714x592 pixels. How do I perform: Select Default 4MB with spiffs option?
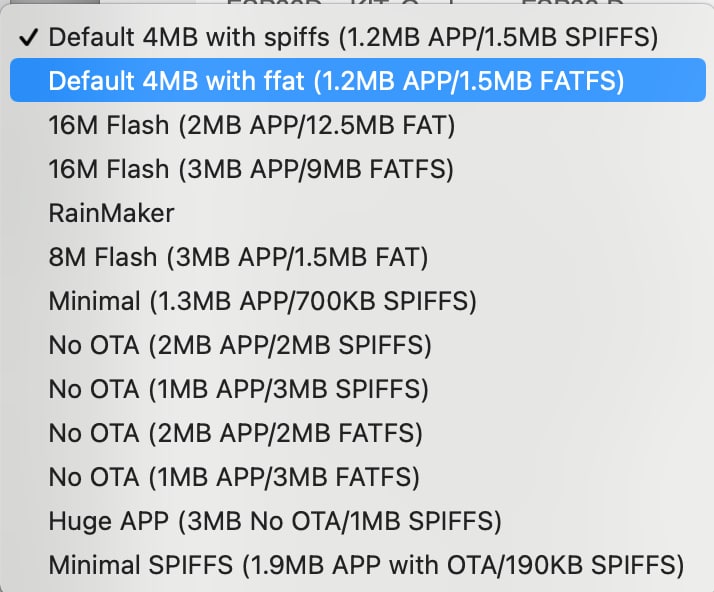coord(352,37)
